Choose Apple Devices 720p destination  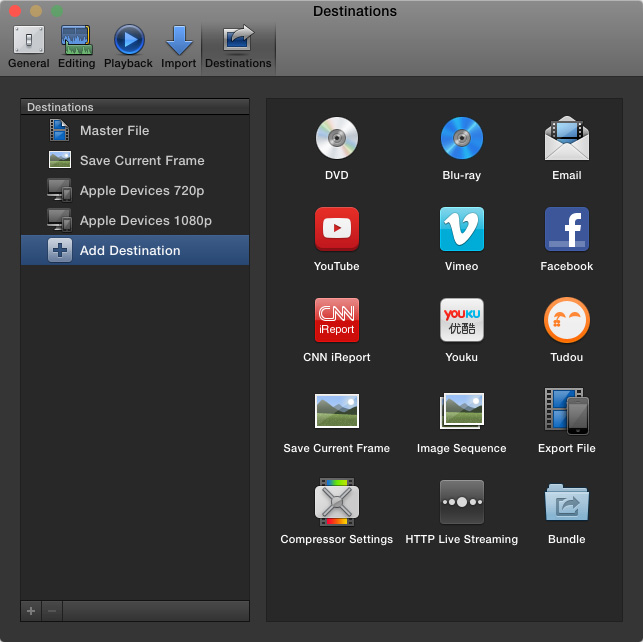tap(135, 190)
